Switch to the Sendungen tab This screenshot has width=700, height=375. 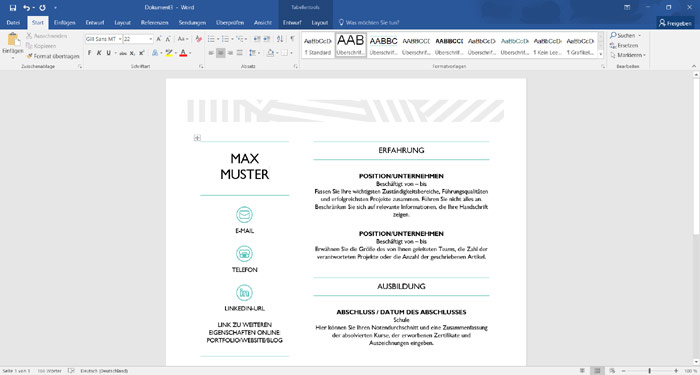pos(192,22)
